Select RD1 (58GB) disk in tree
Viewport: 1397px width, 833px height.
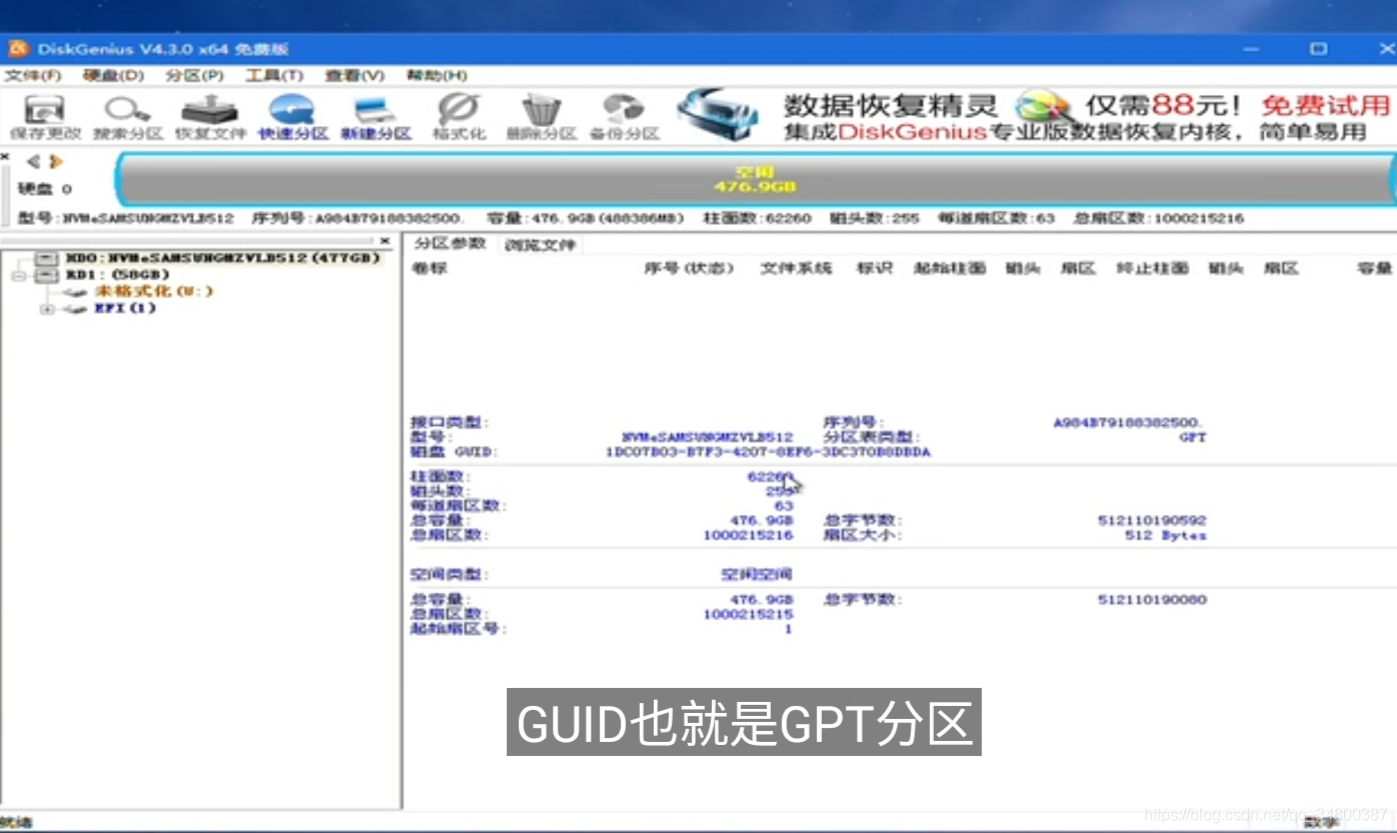[117, 274]
